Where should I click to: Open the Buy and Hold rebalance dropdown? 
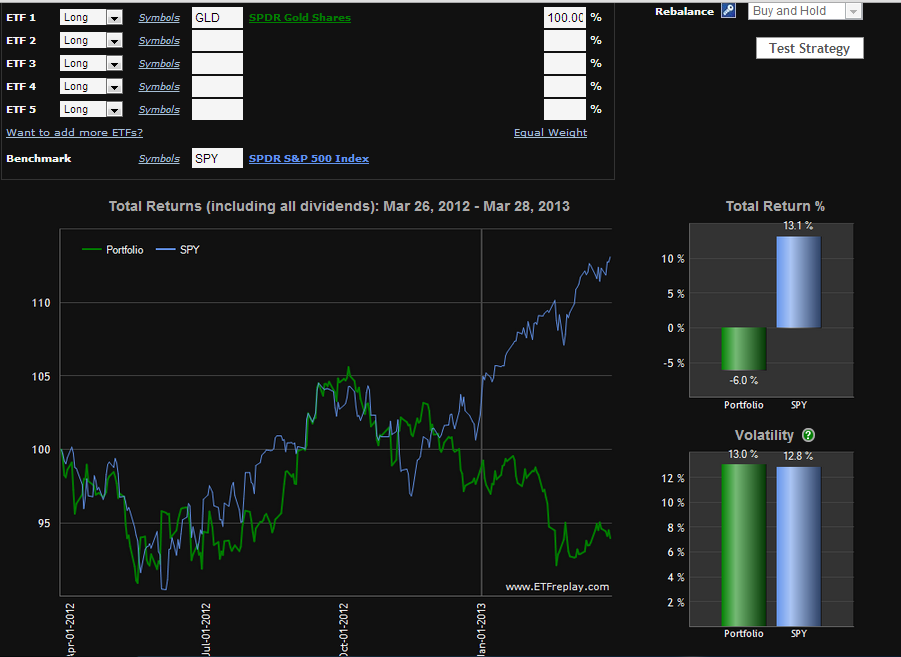pyautogui.click(x=805, y=11)
